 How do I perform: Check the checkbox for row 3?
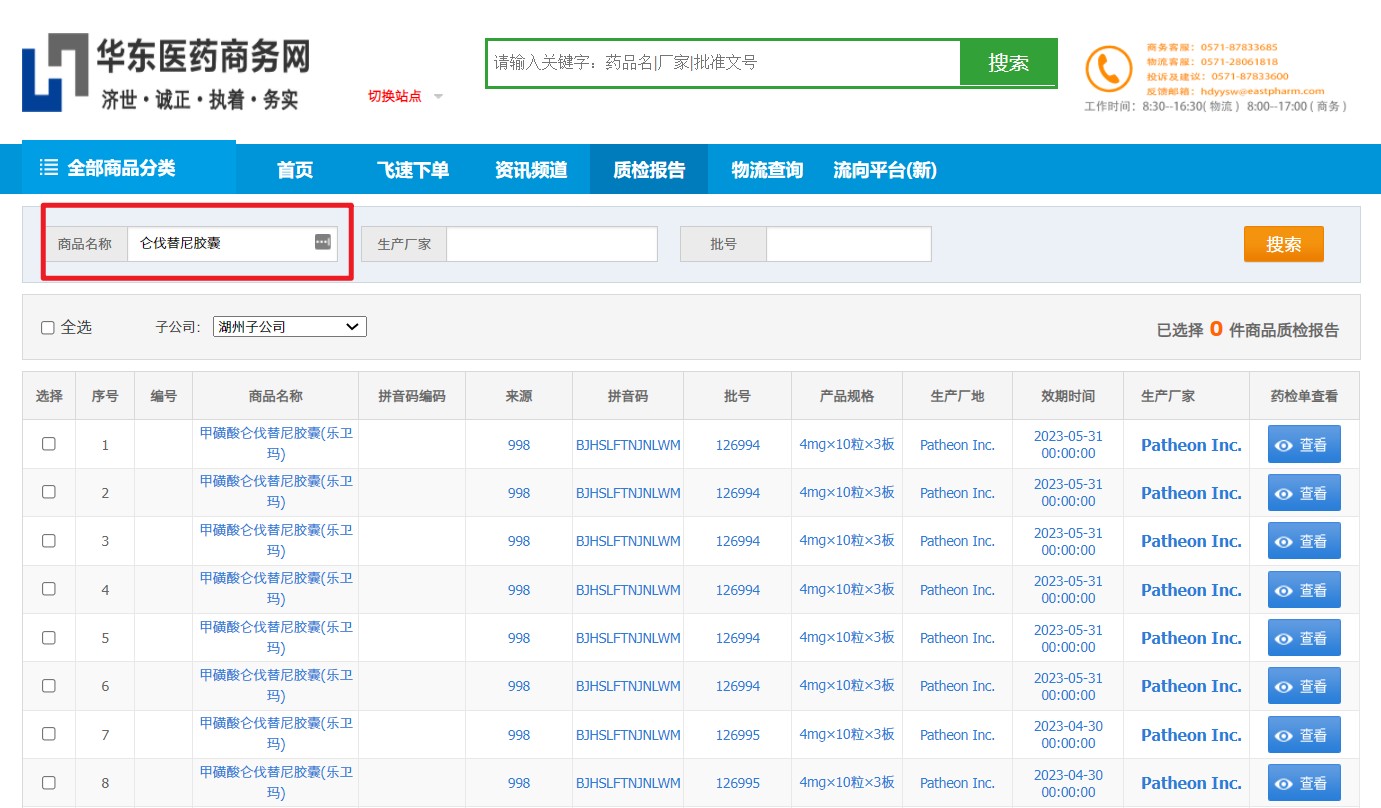[x=49, y=540]
